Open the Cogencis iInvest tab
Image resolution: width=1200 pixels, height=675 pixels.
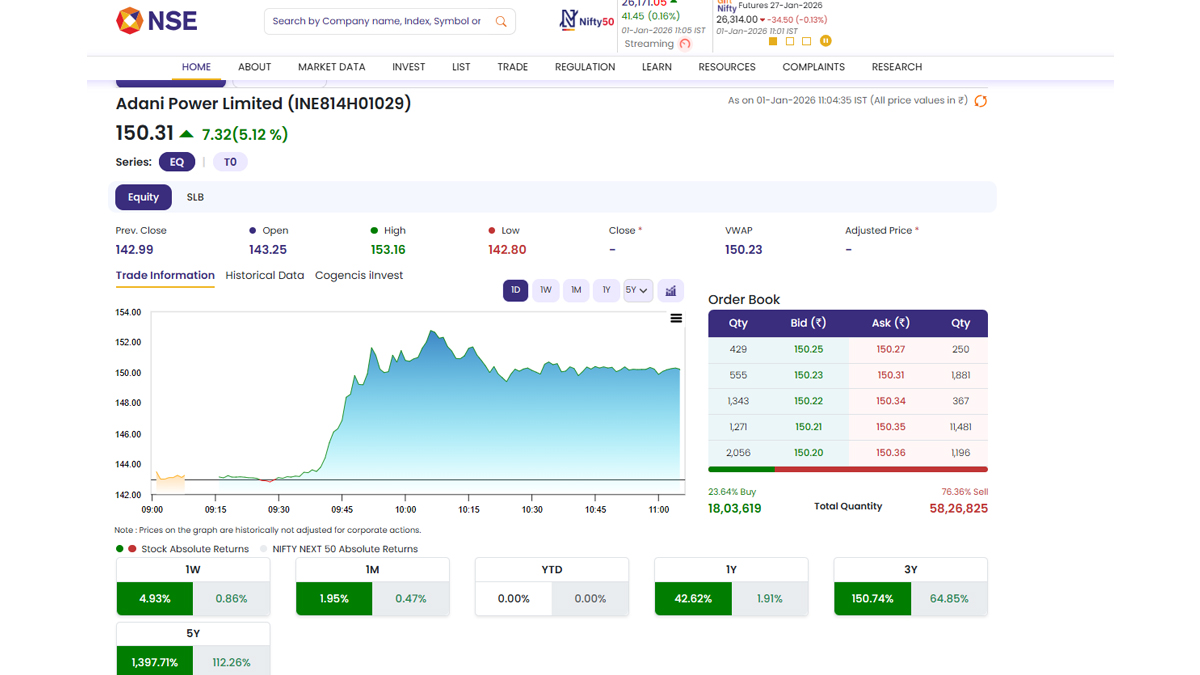point(358,275)
